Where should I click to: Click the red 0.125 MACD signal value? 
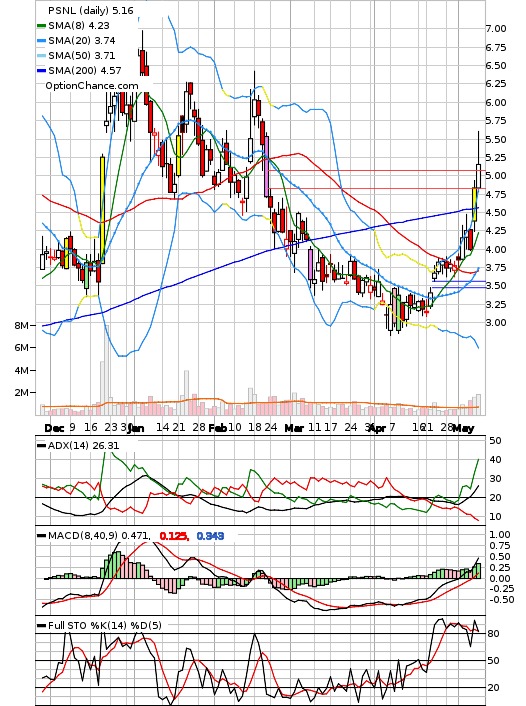[x=174, y=536]
